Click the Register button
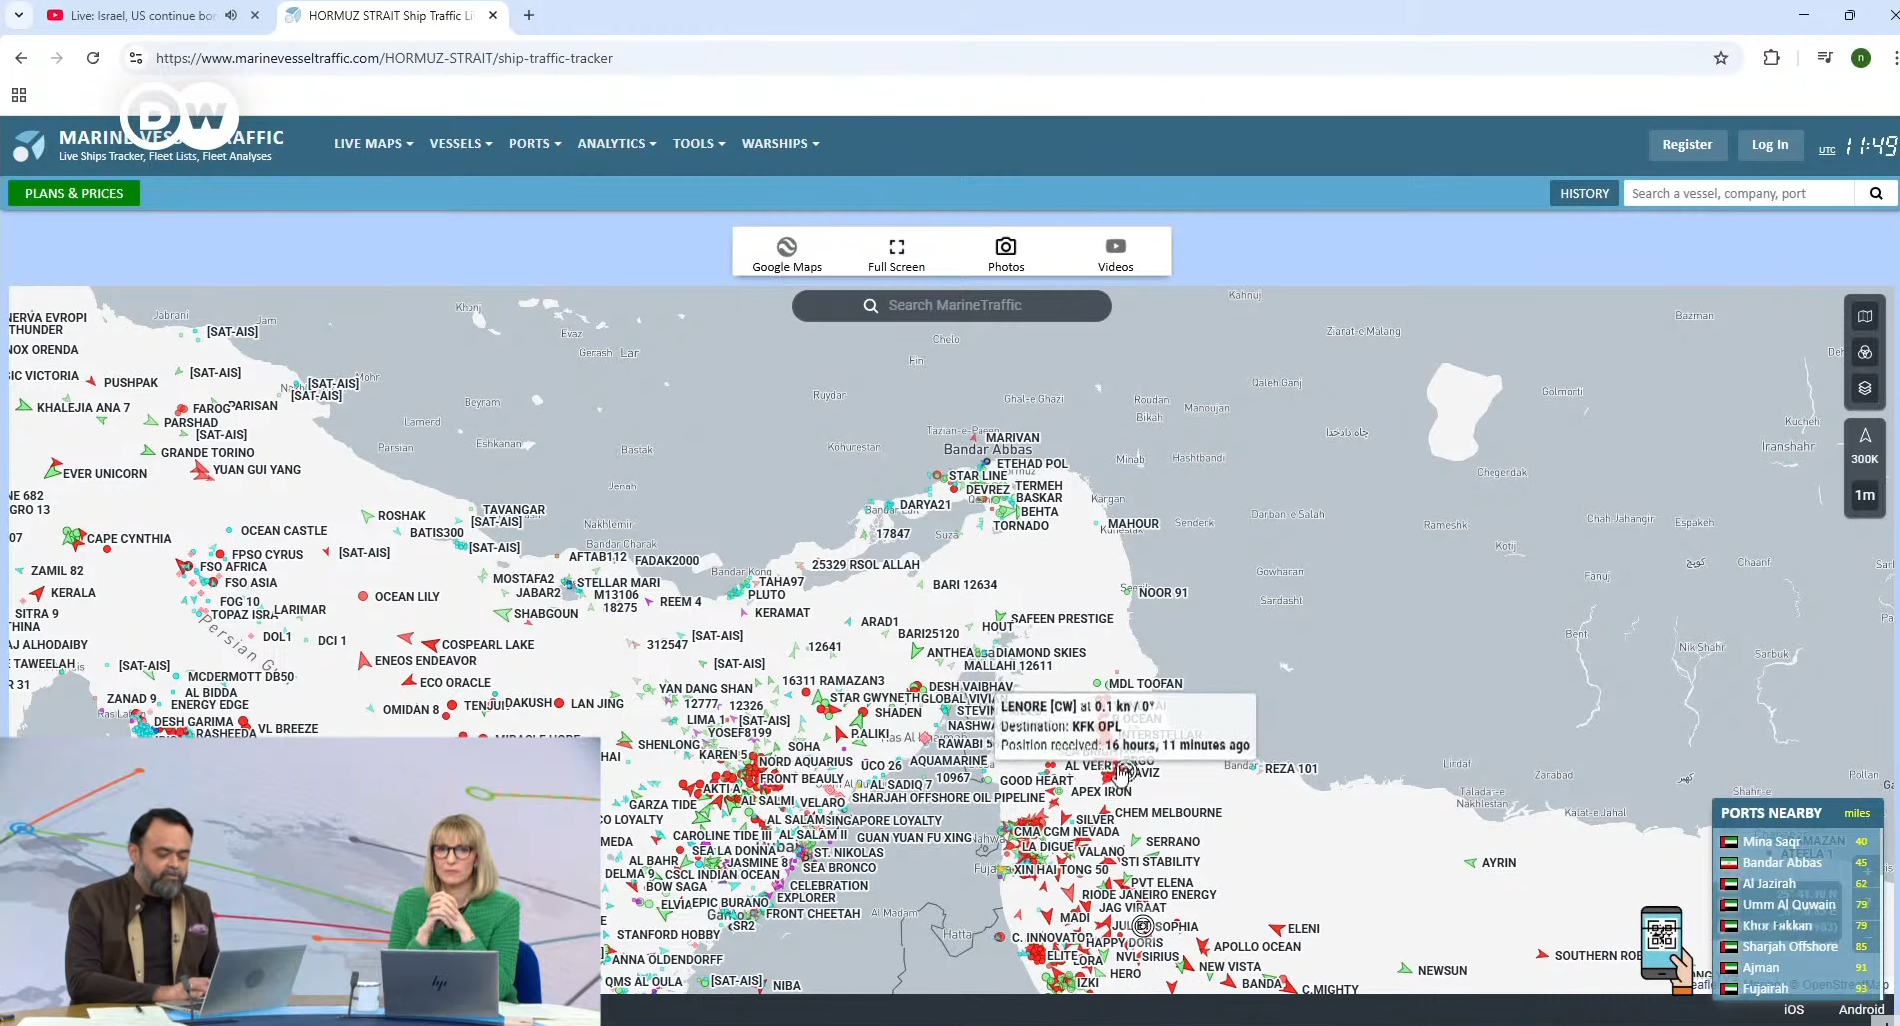The height and width of the screenshot is (1026, 1900). click(1687, 145)
